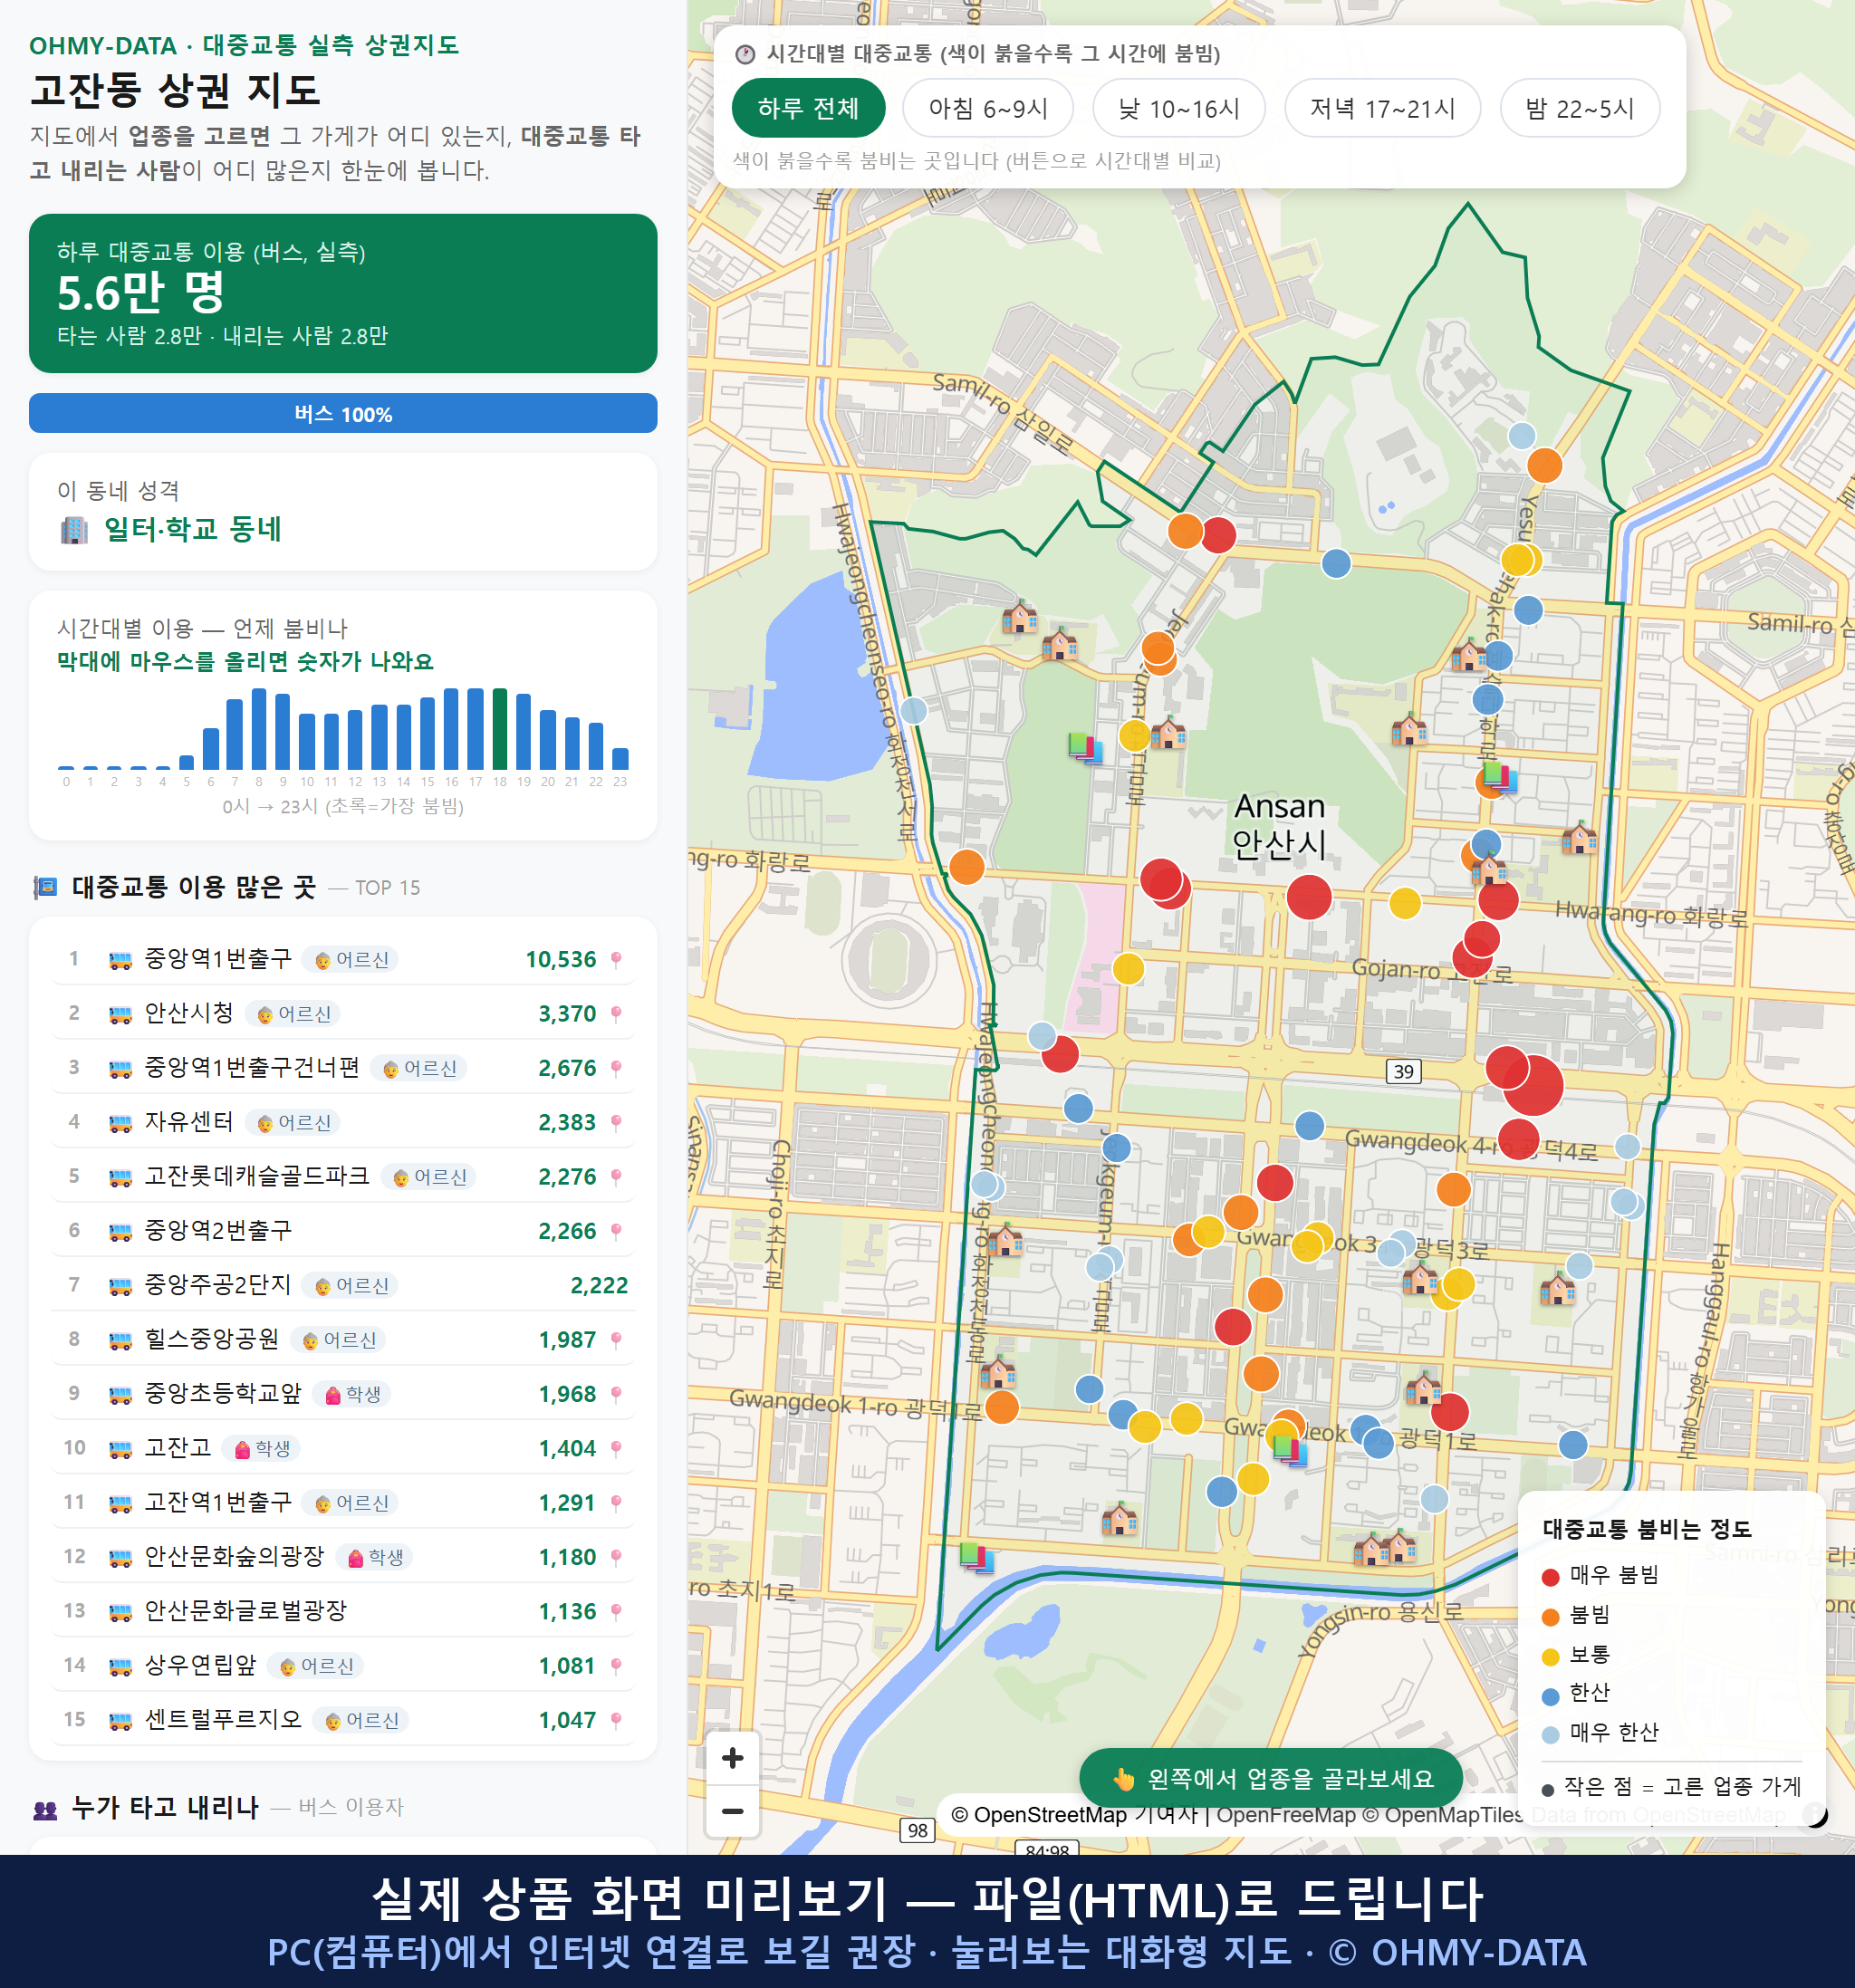The width and height of the screenshot is (1855, 1988).
Task: Click the pin icon on 고잔고 row
Action: pyautogui.click(x=616, y=1448)
